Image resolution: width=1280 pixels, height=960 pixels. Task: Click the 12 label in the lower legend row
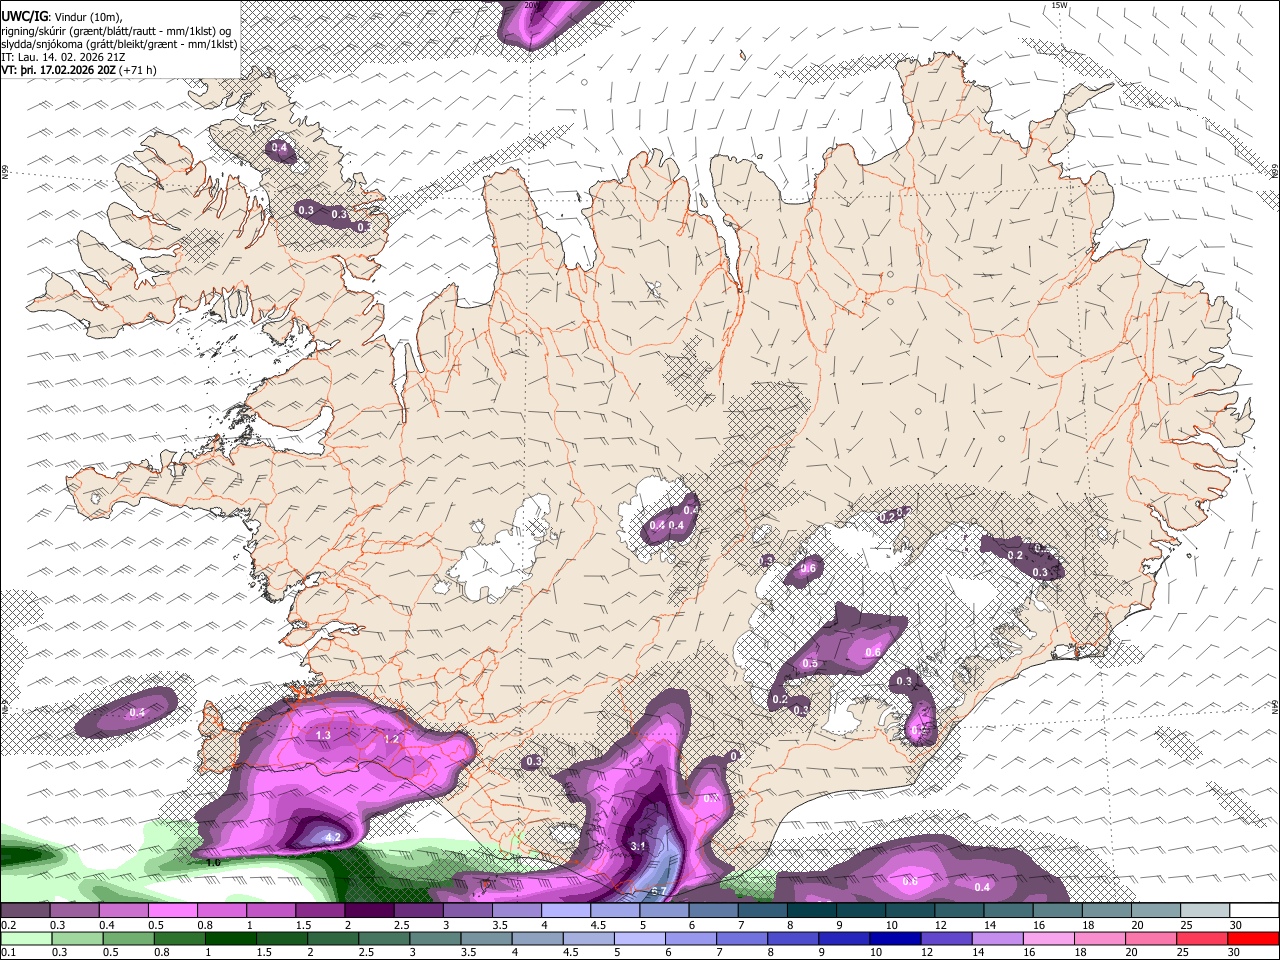pos(927,952)
